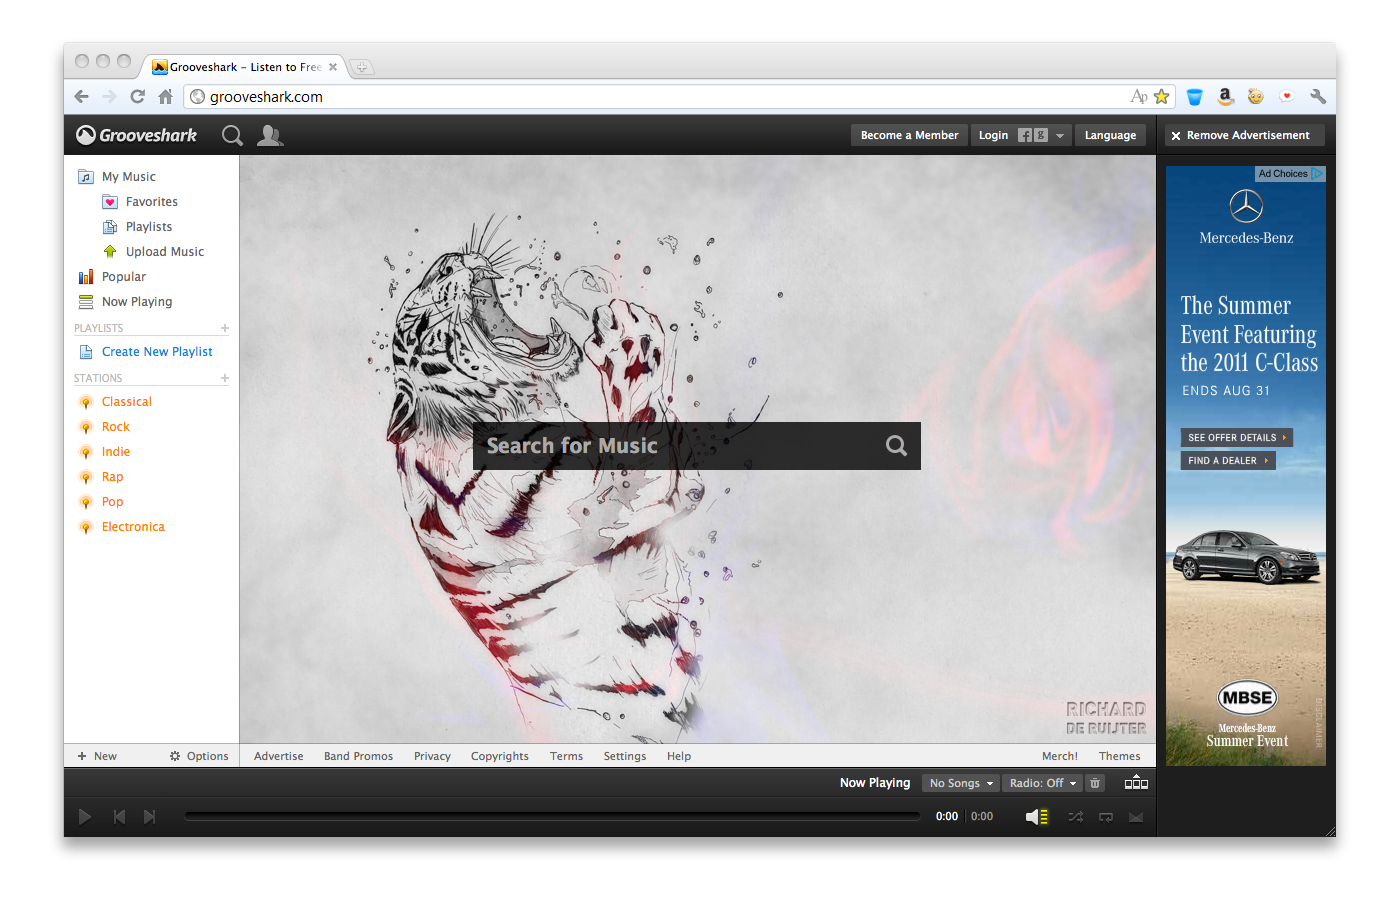Click Become a Member

coord(909,135)
